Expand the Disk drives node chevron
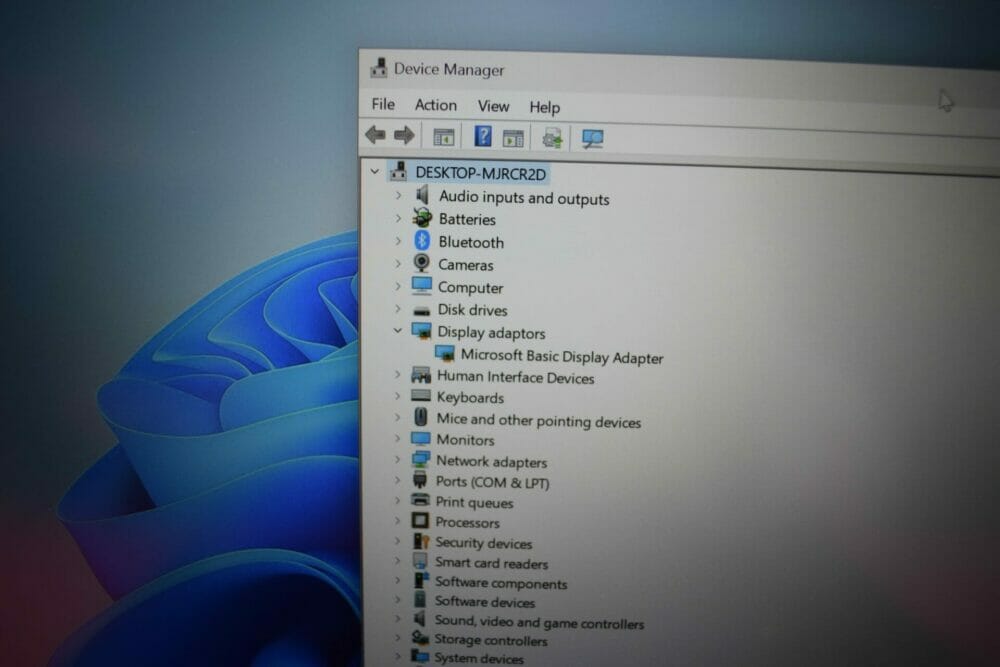The width and height of the screenshot is (1000, 667). pos(398,309)
